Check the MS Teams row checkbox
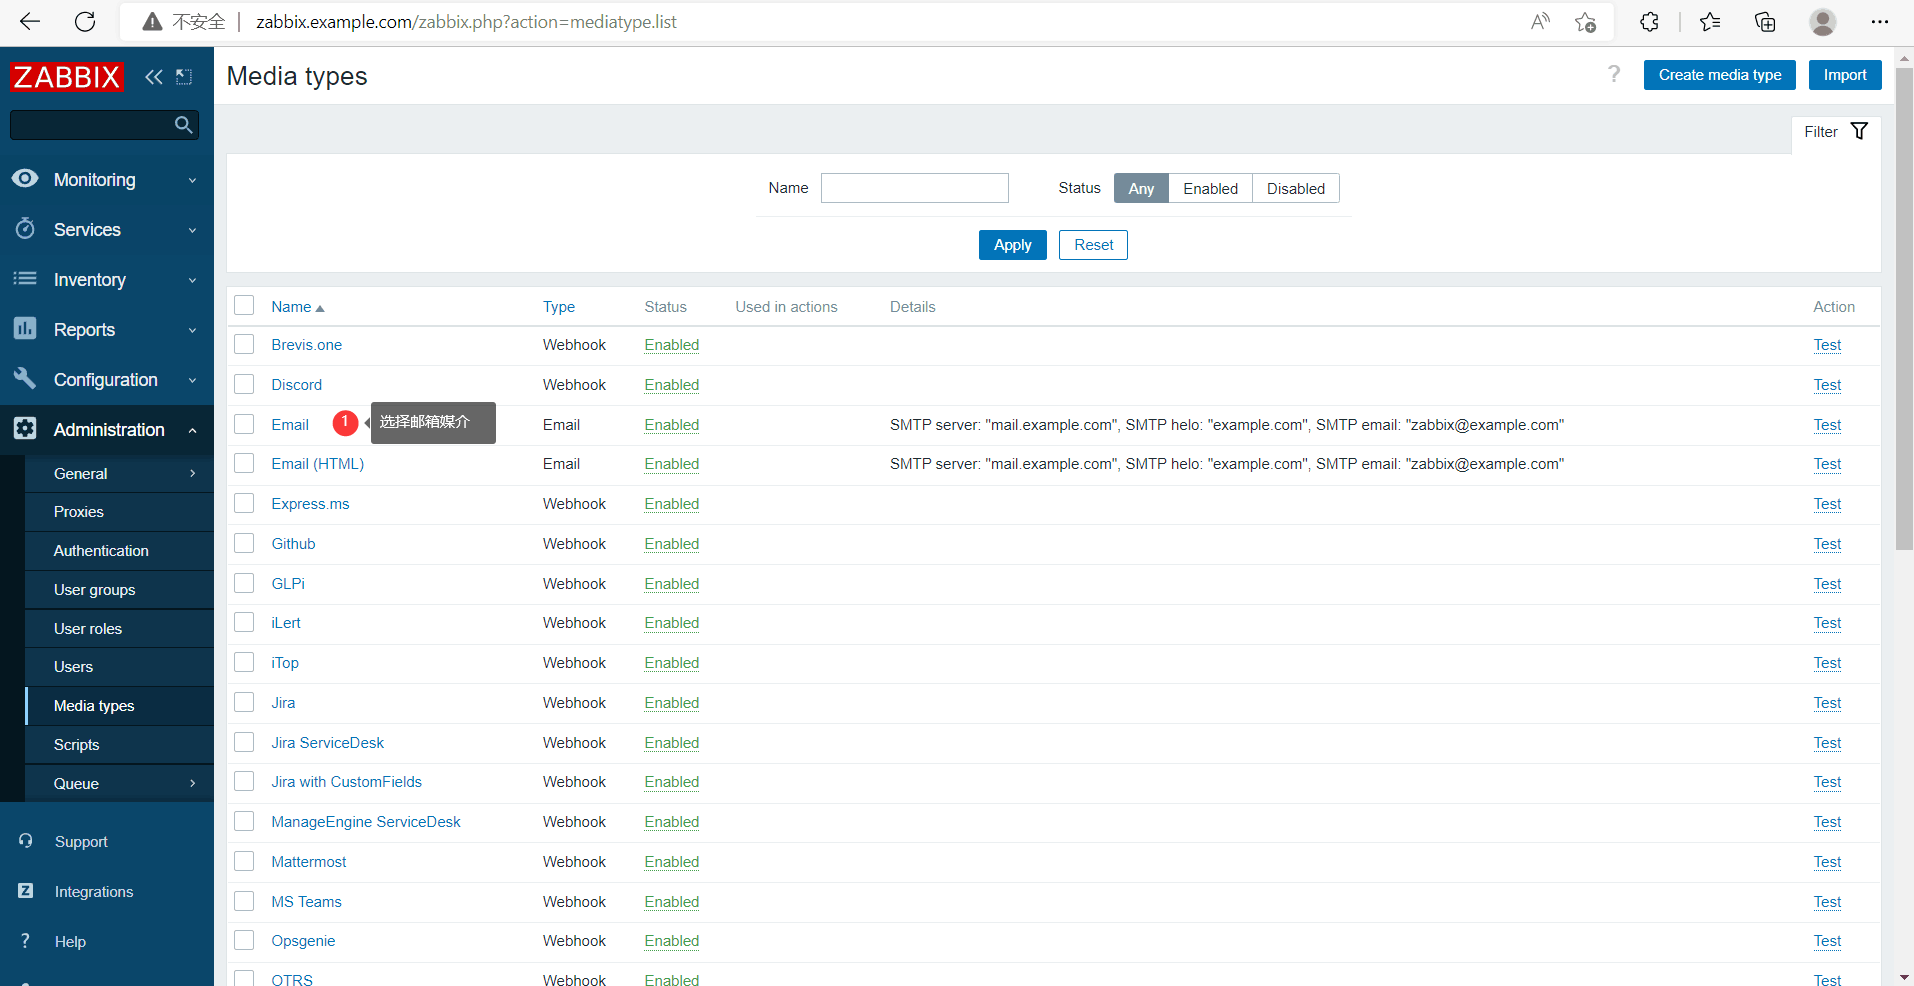This screenshot has height=986, width=1914. click(244, 901)
